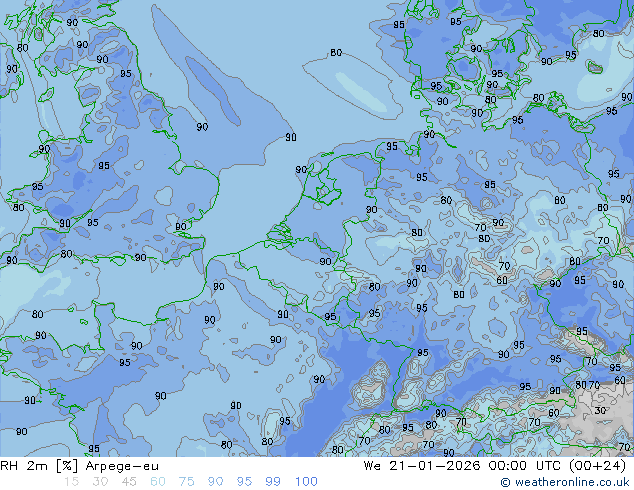
Task: Select legend value 75 in the color scale
Action: click(186, 482)
